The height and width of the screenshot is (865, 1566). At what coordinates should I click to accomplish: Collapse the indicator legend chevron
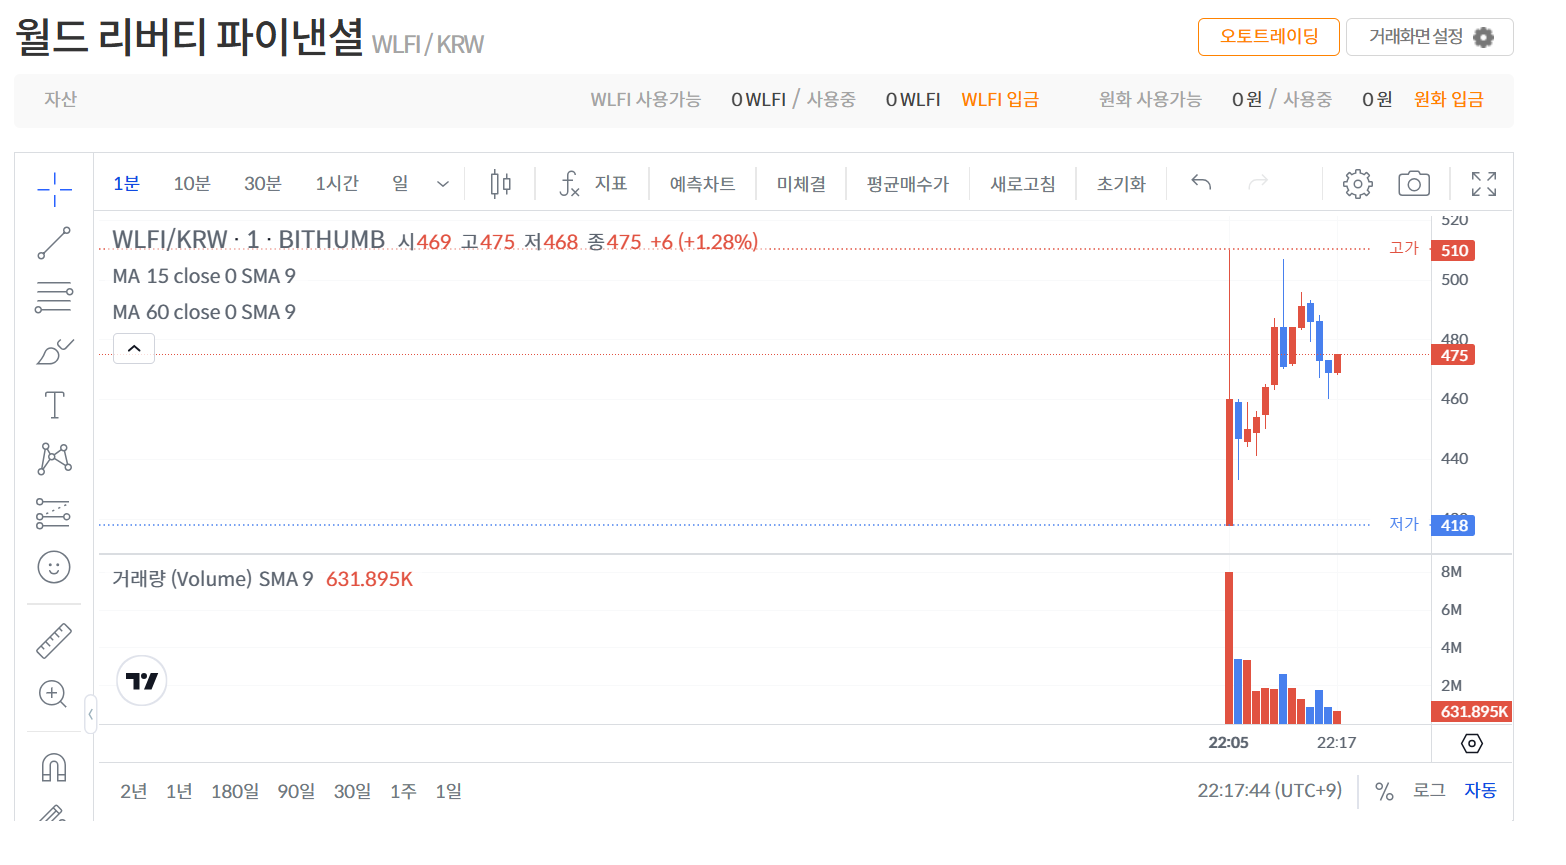[134, 349]
